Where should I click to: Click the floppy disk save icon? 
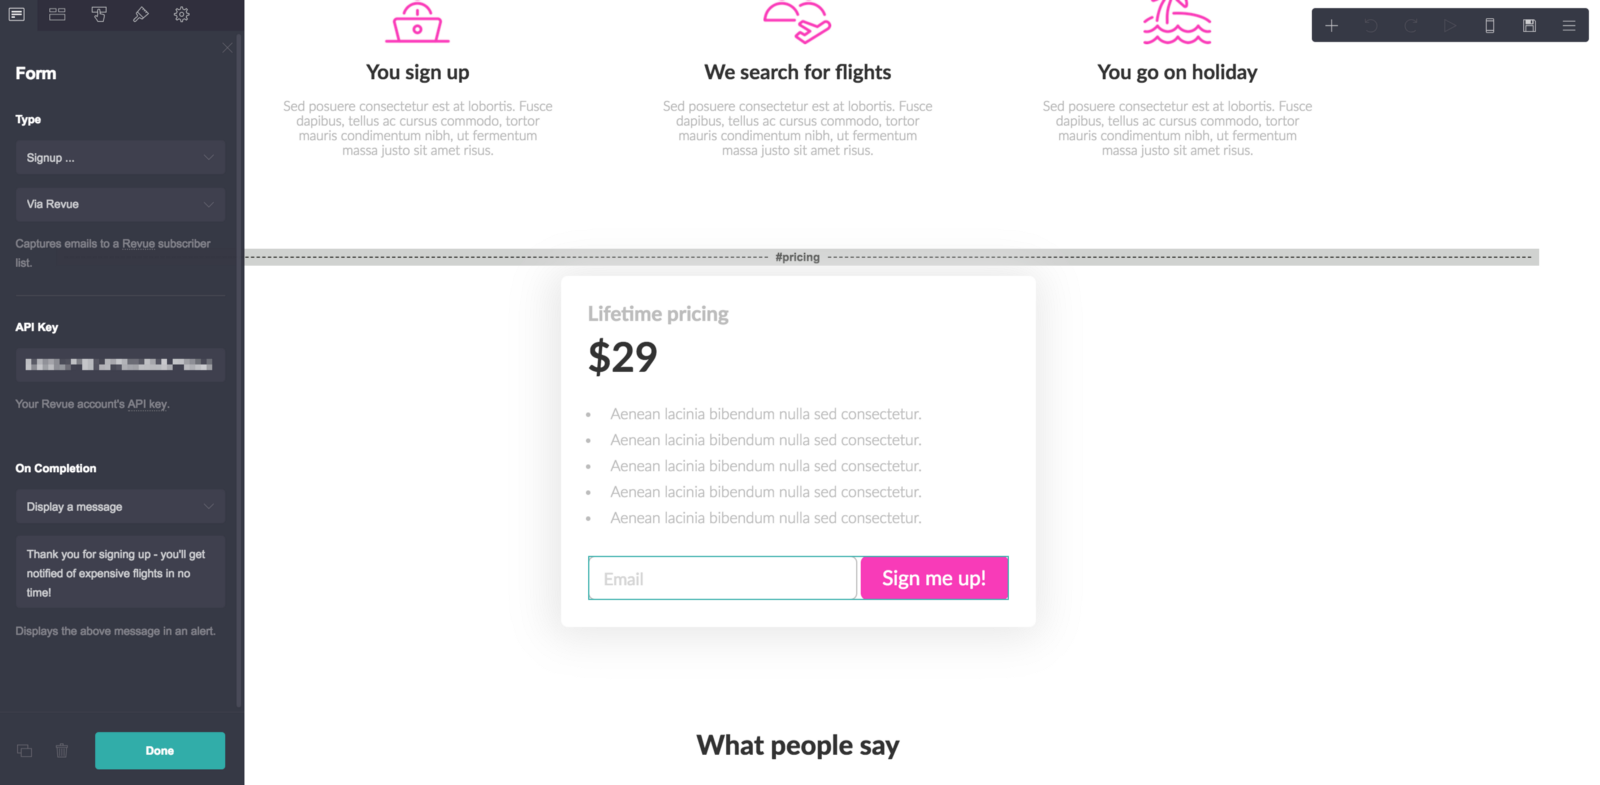[1529, 26]
